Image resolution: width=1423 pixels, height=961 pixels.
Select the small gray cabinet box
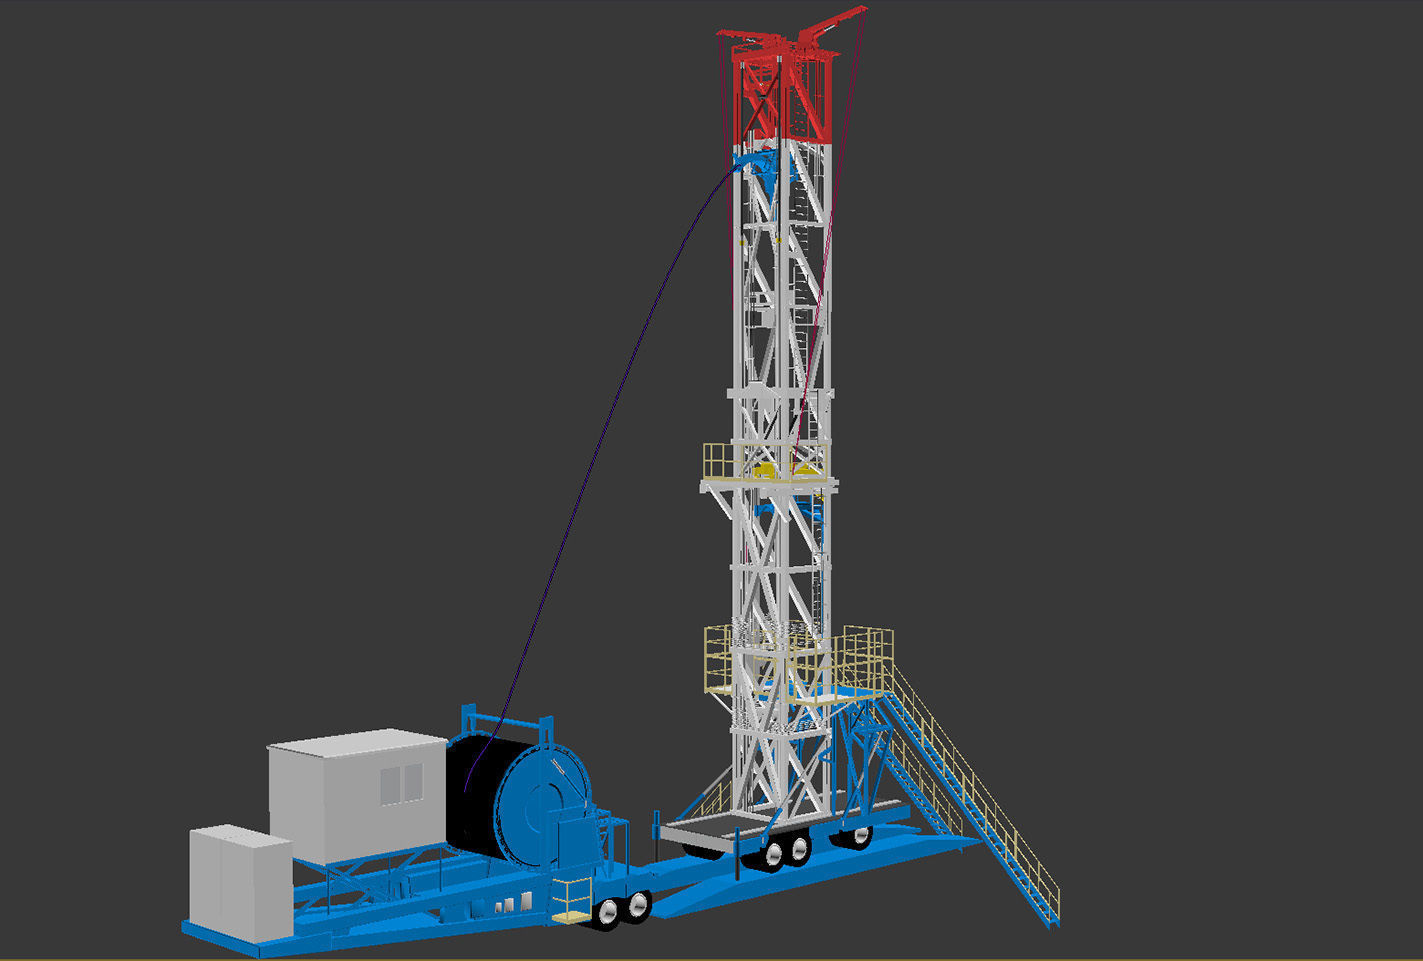click(240, 883)
